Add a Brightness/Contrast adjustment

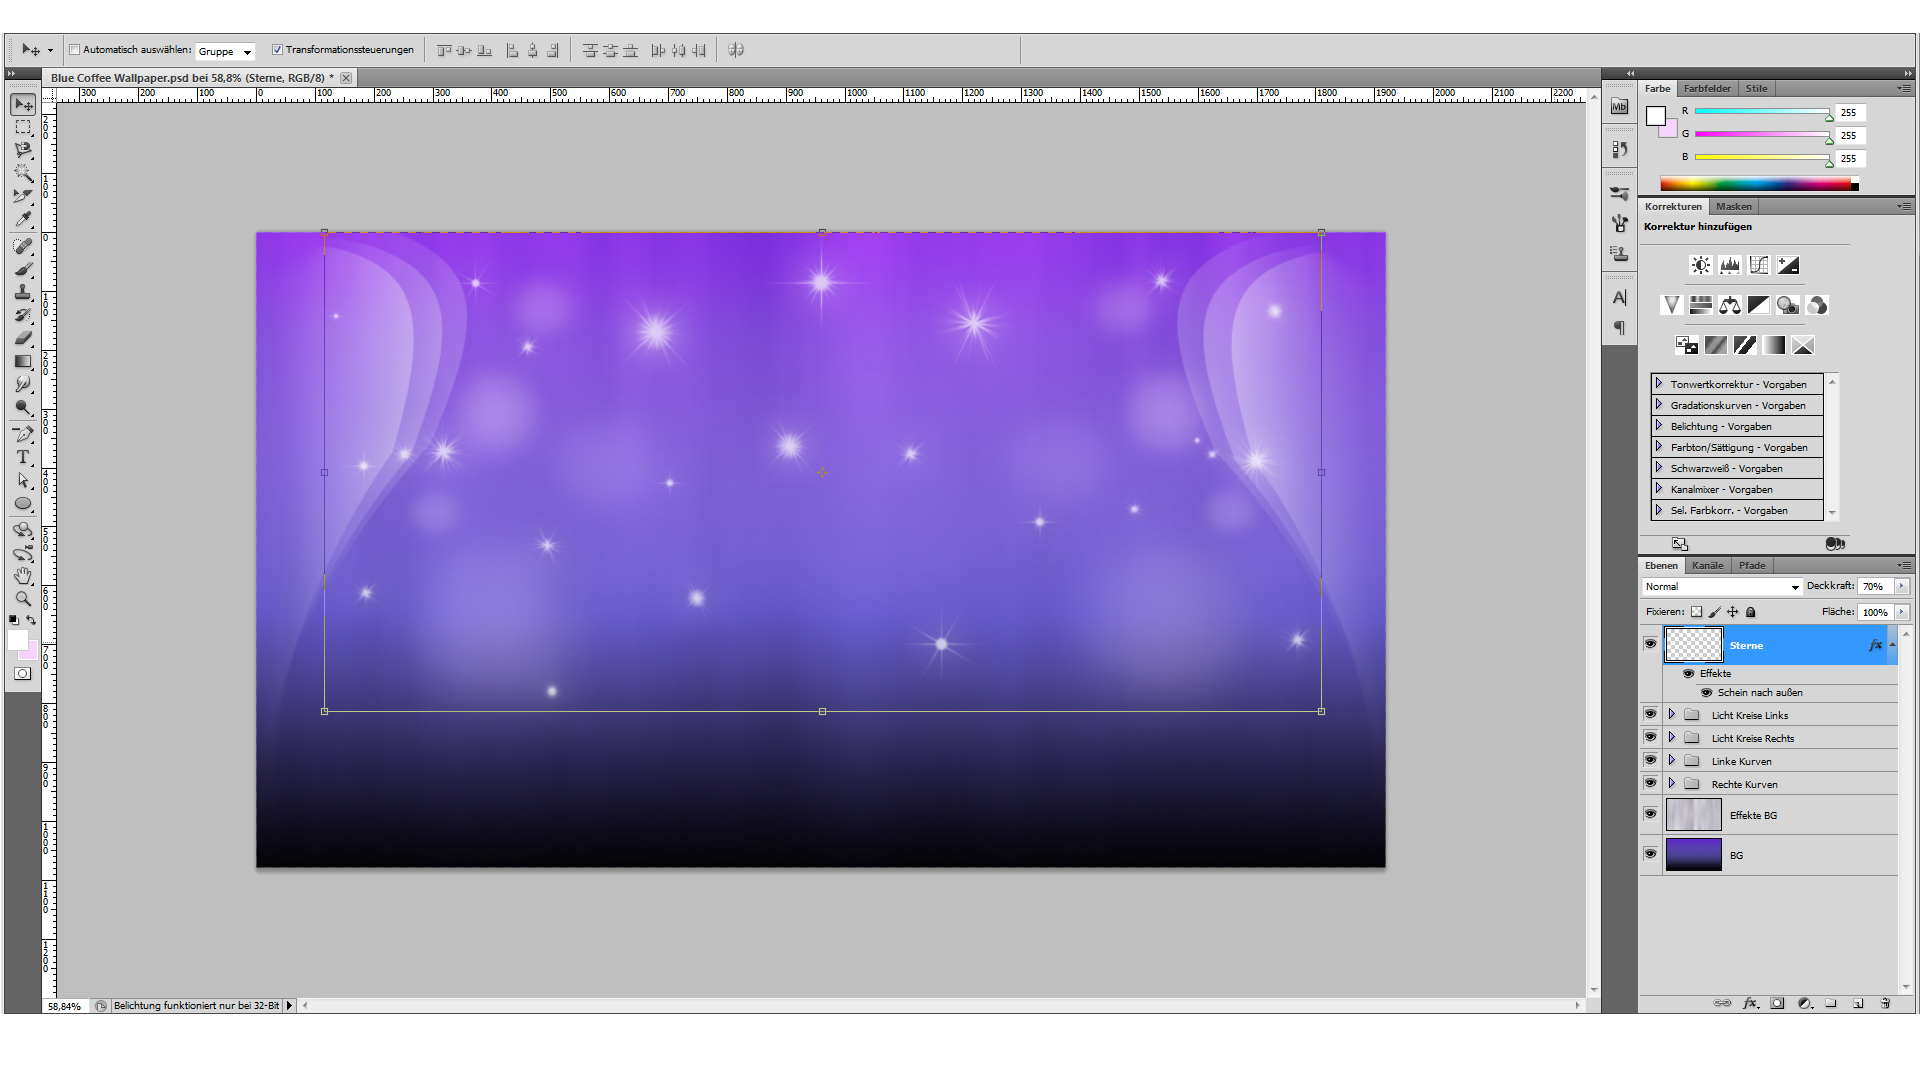pyautogui.click(x=1700, y=265)
